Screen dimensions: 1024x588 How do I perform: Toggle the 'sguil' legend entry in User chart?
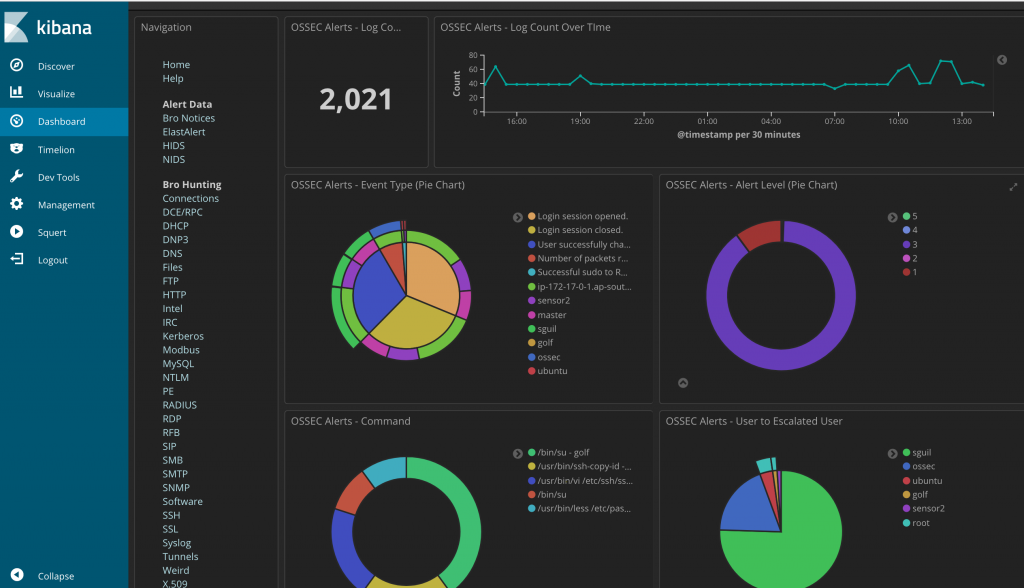[921, 452]
